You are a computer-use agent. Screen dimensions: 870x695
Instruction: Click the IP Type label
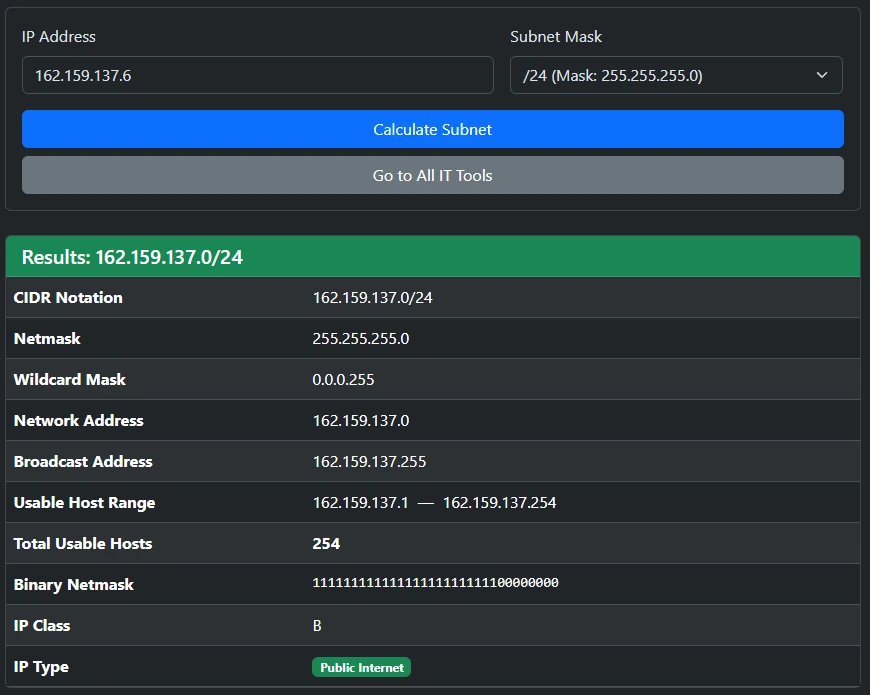coord(41,667)
